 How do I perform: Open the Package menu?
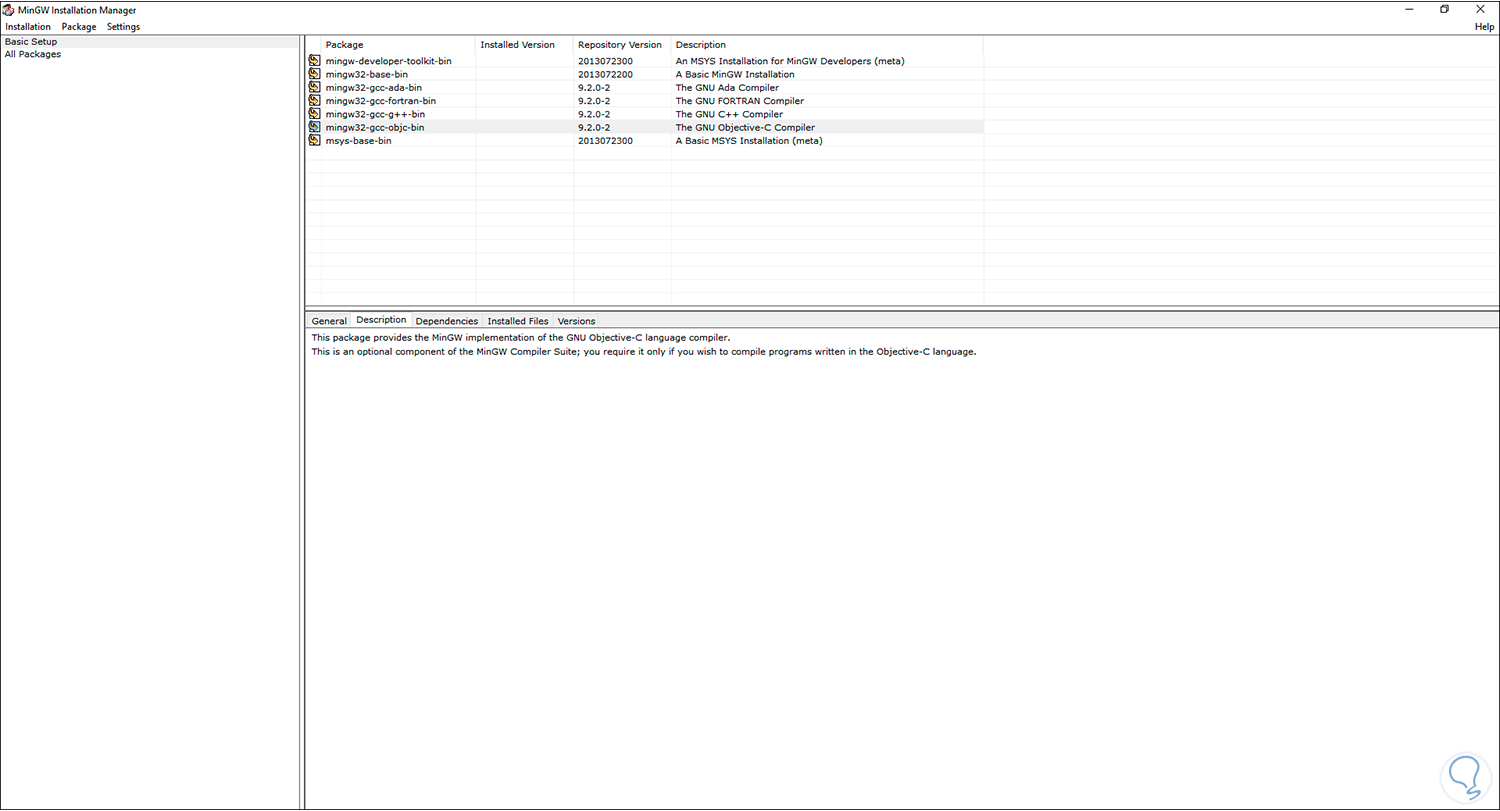(79, 27)
